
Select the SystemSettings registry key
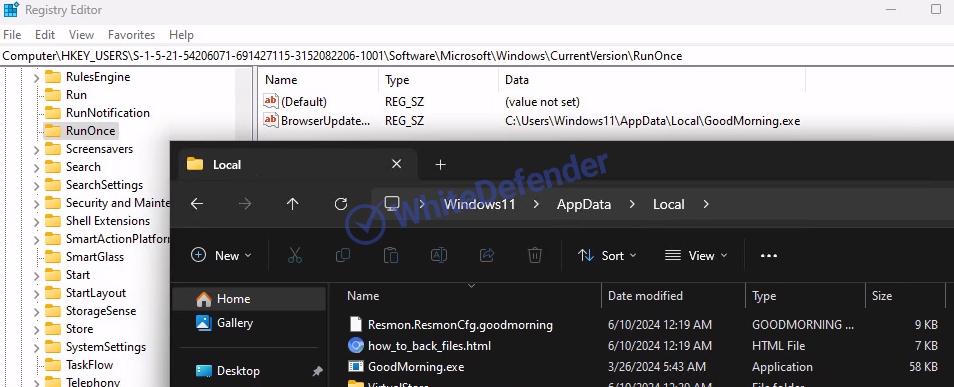pos(106,347)
